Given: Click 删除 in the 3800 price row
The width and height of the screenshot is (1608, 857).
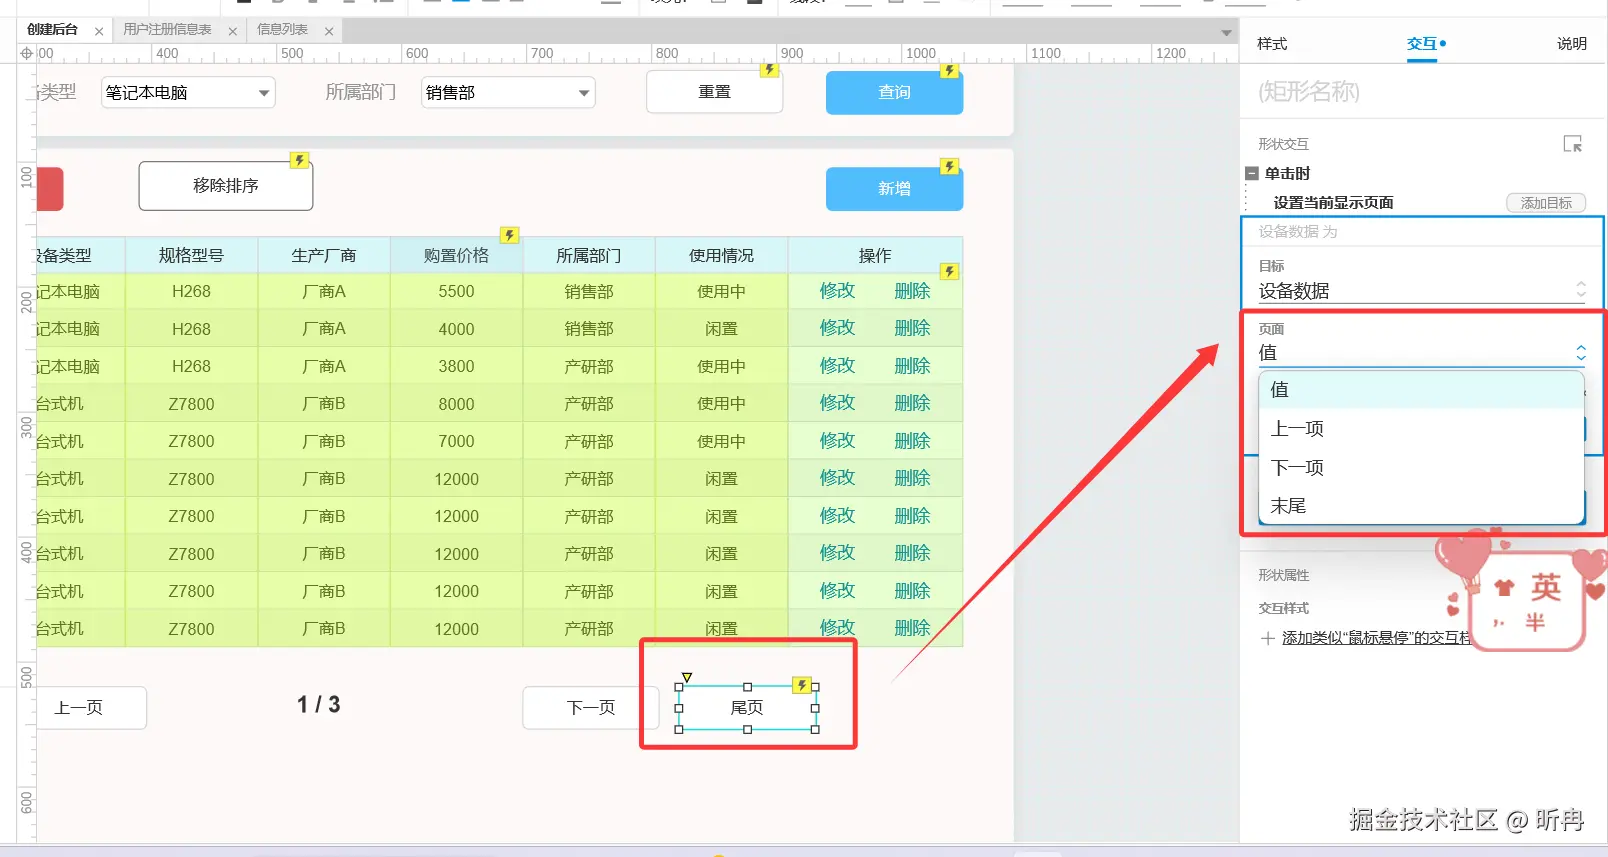Looking at the screenshot, I should click(912, 366).
